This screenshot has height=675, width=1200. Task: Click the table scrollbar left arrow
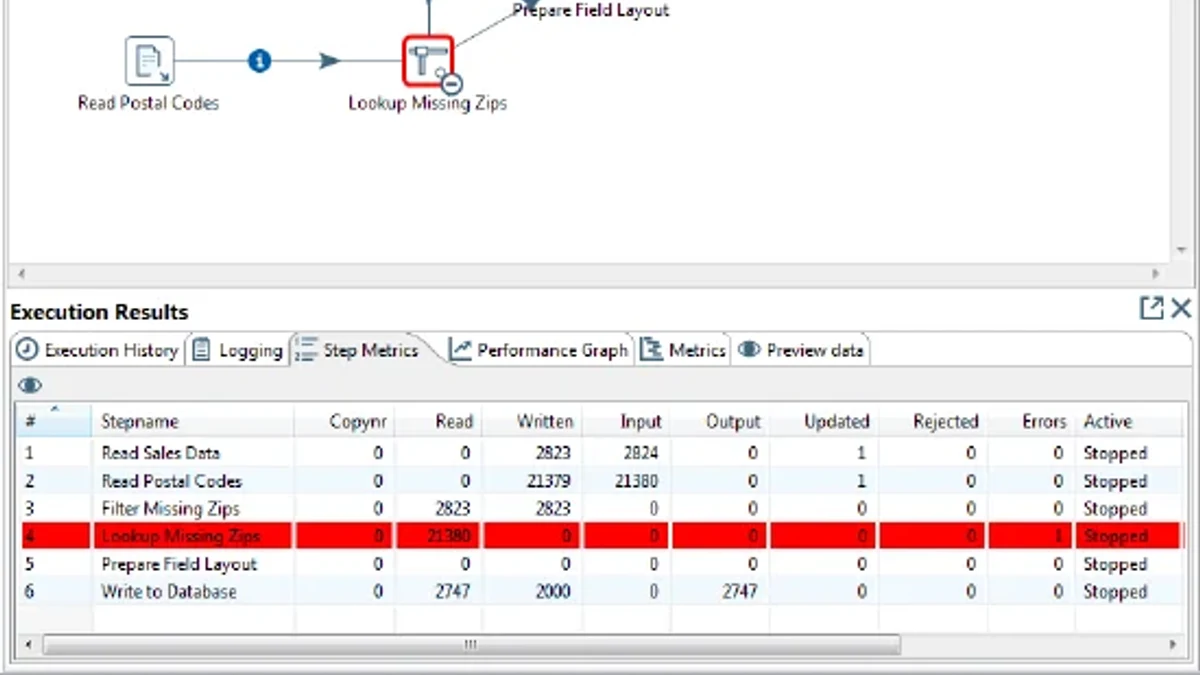click(x=27, y=645)
